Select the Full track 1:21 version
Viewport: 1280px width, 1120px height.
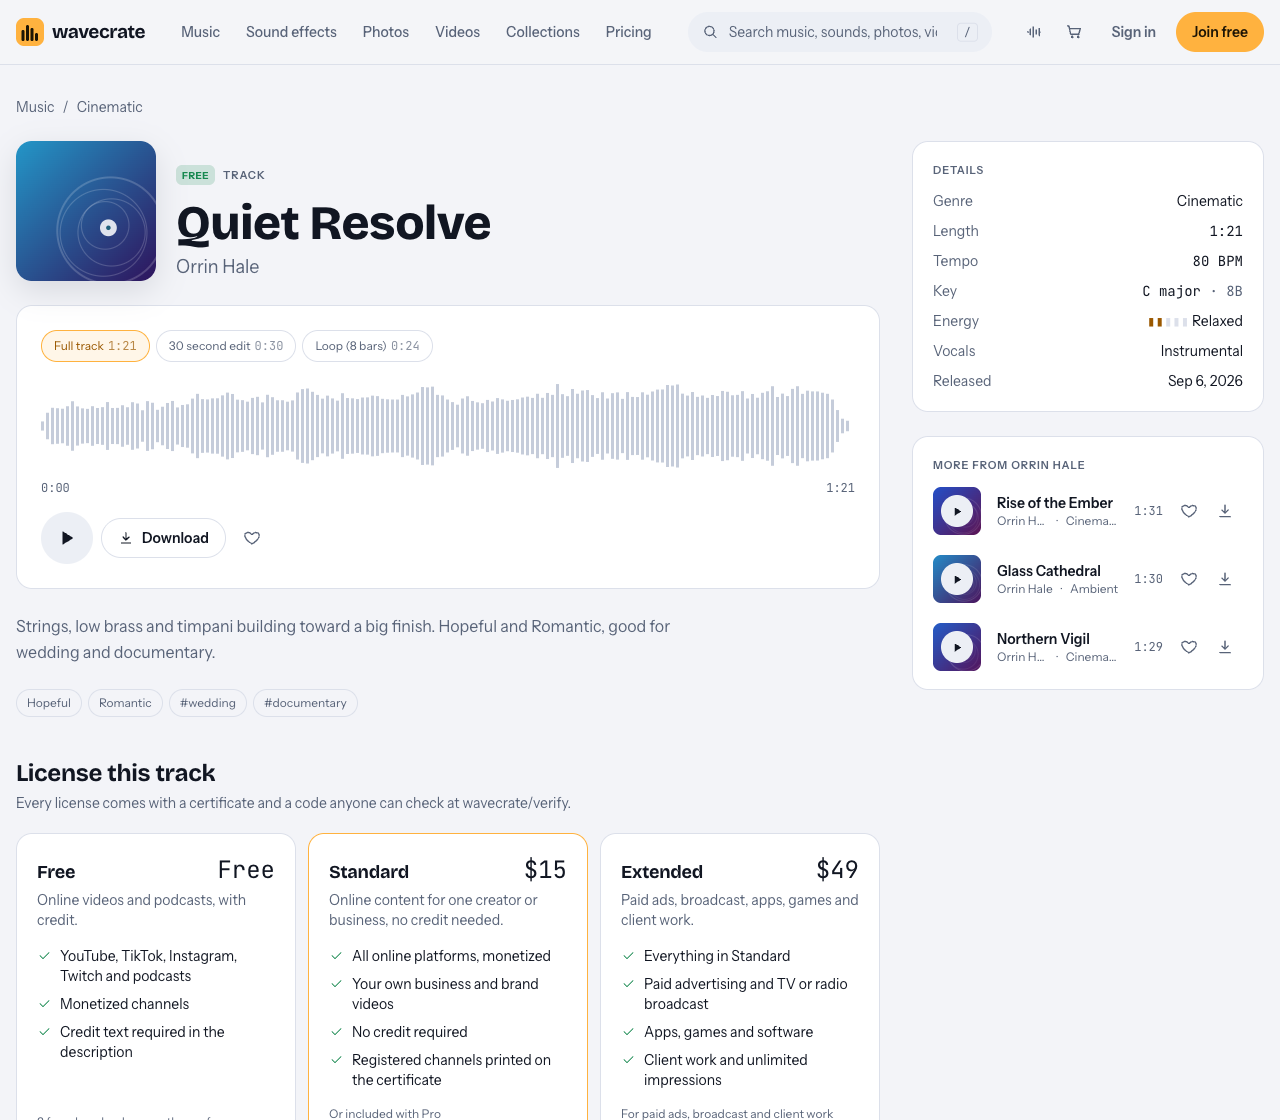(x=95, y=346)
